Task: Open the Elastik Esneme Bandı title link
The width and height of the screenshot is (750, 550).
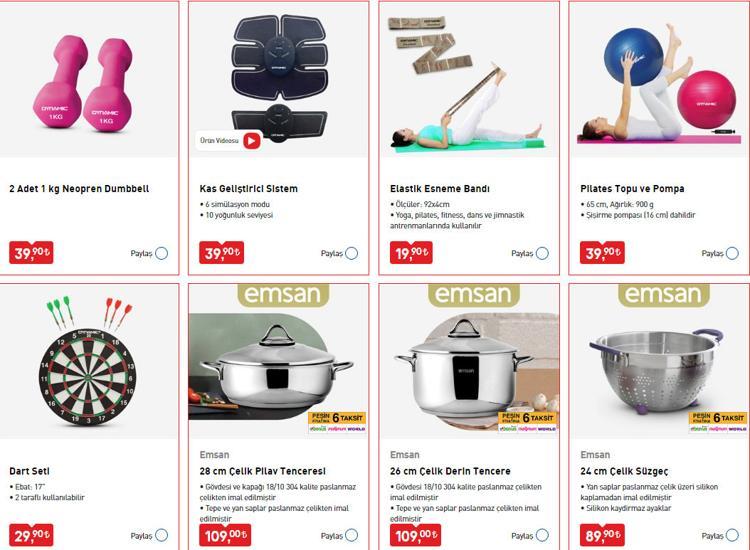Action: click(440, 188)
